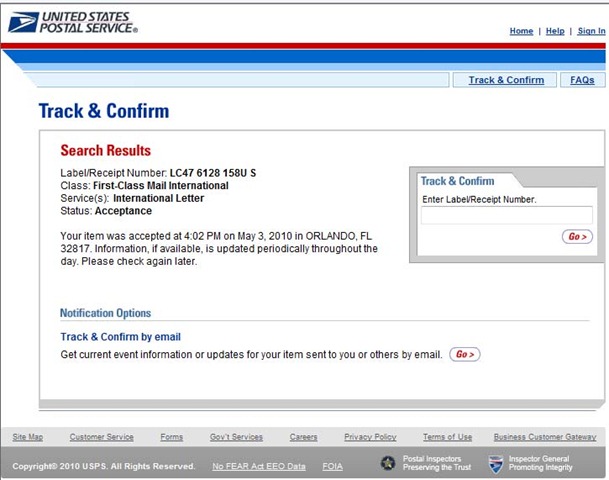Open the Forms footer link
This screenshot has height=480, width=609.
pyautogui.click(x=172, y=437)
